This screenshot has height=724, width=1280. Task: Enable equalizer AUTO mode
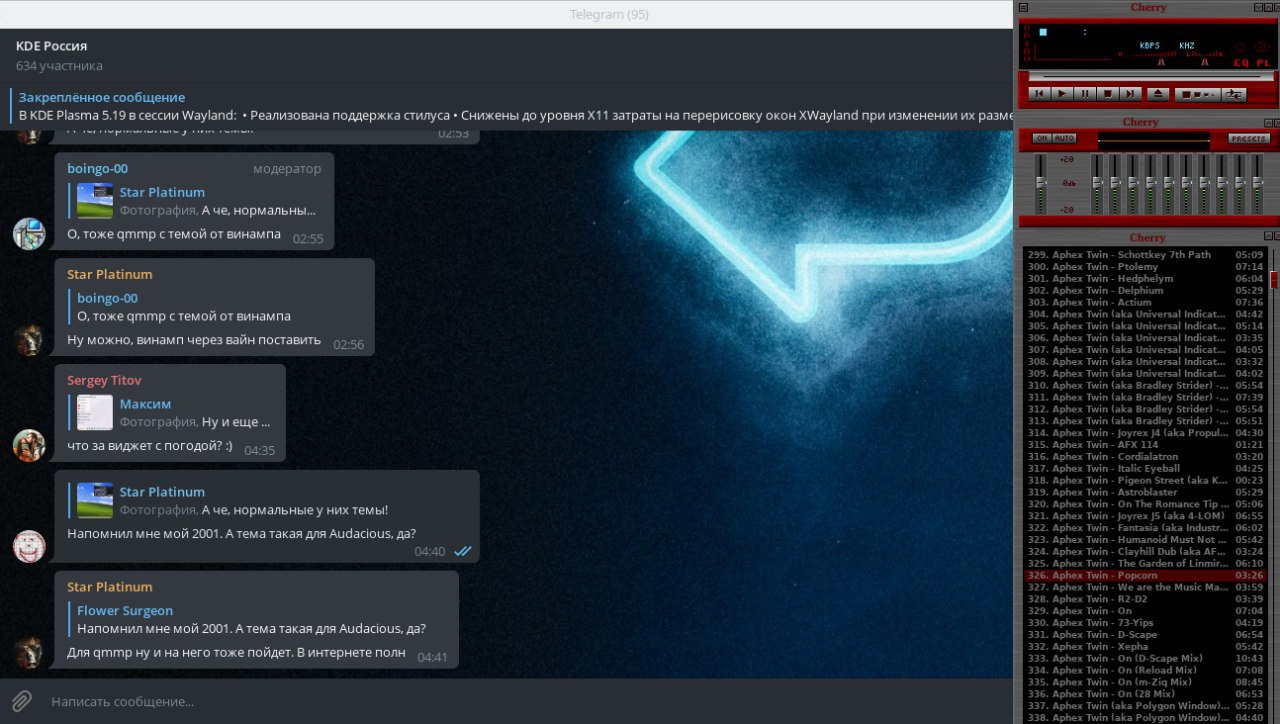[1064, 138]
